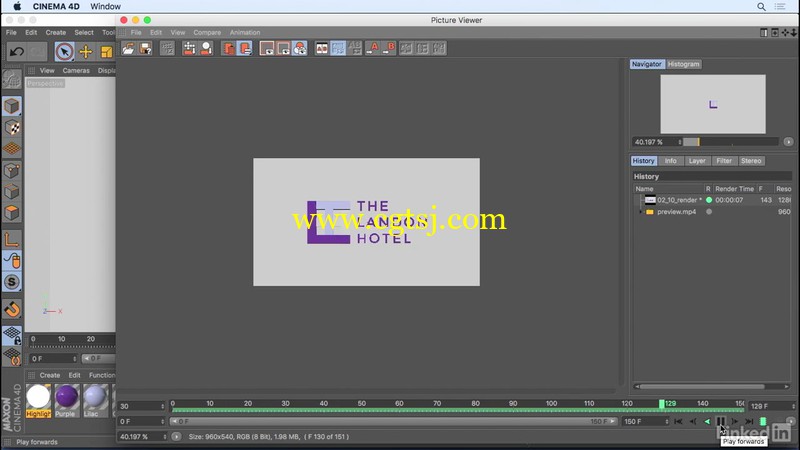Screen dimensions: 800x450
Task: Open the Info tab
Action: tap(670, 161)
